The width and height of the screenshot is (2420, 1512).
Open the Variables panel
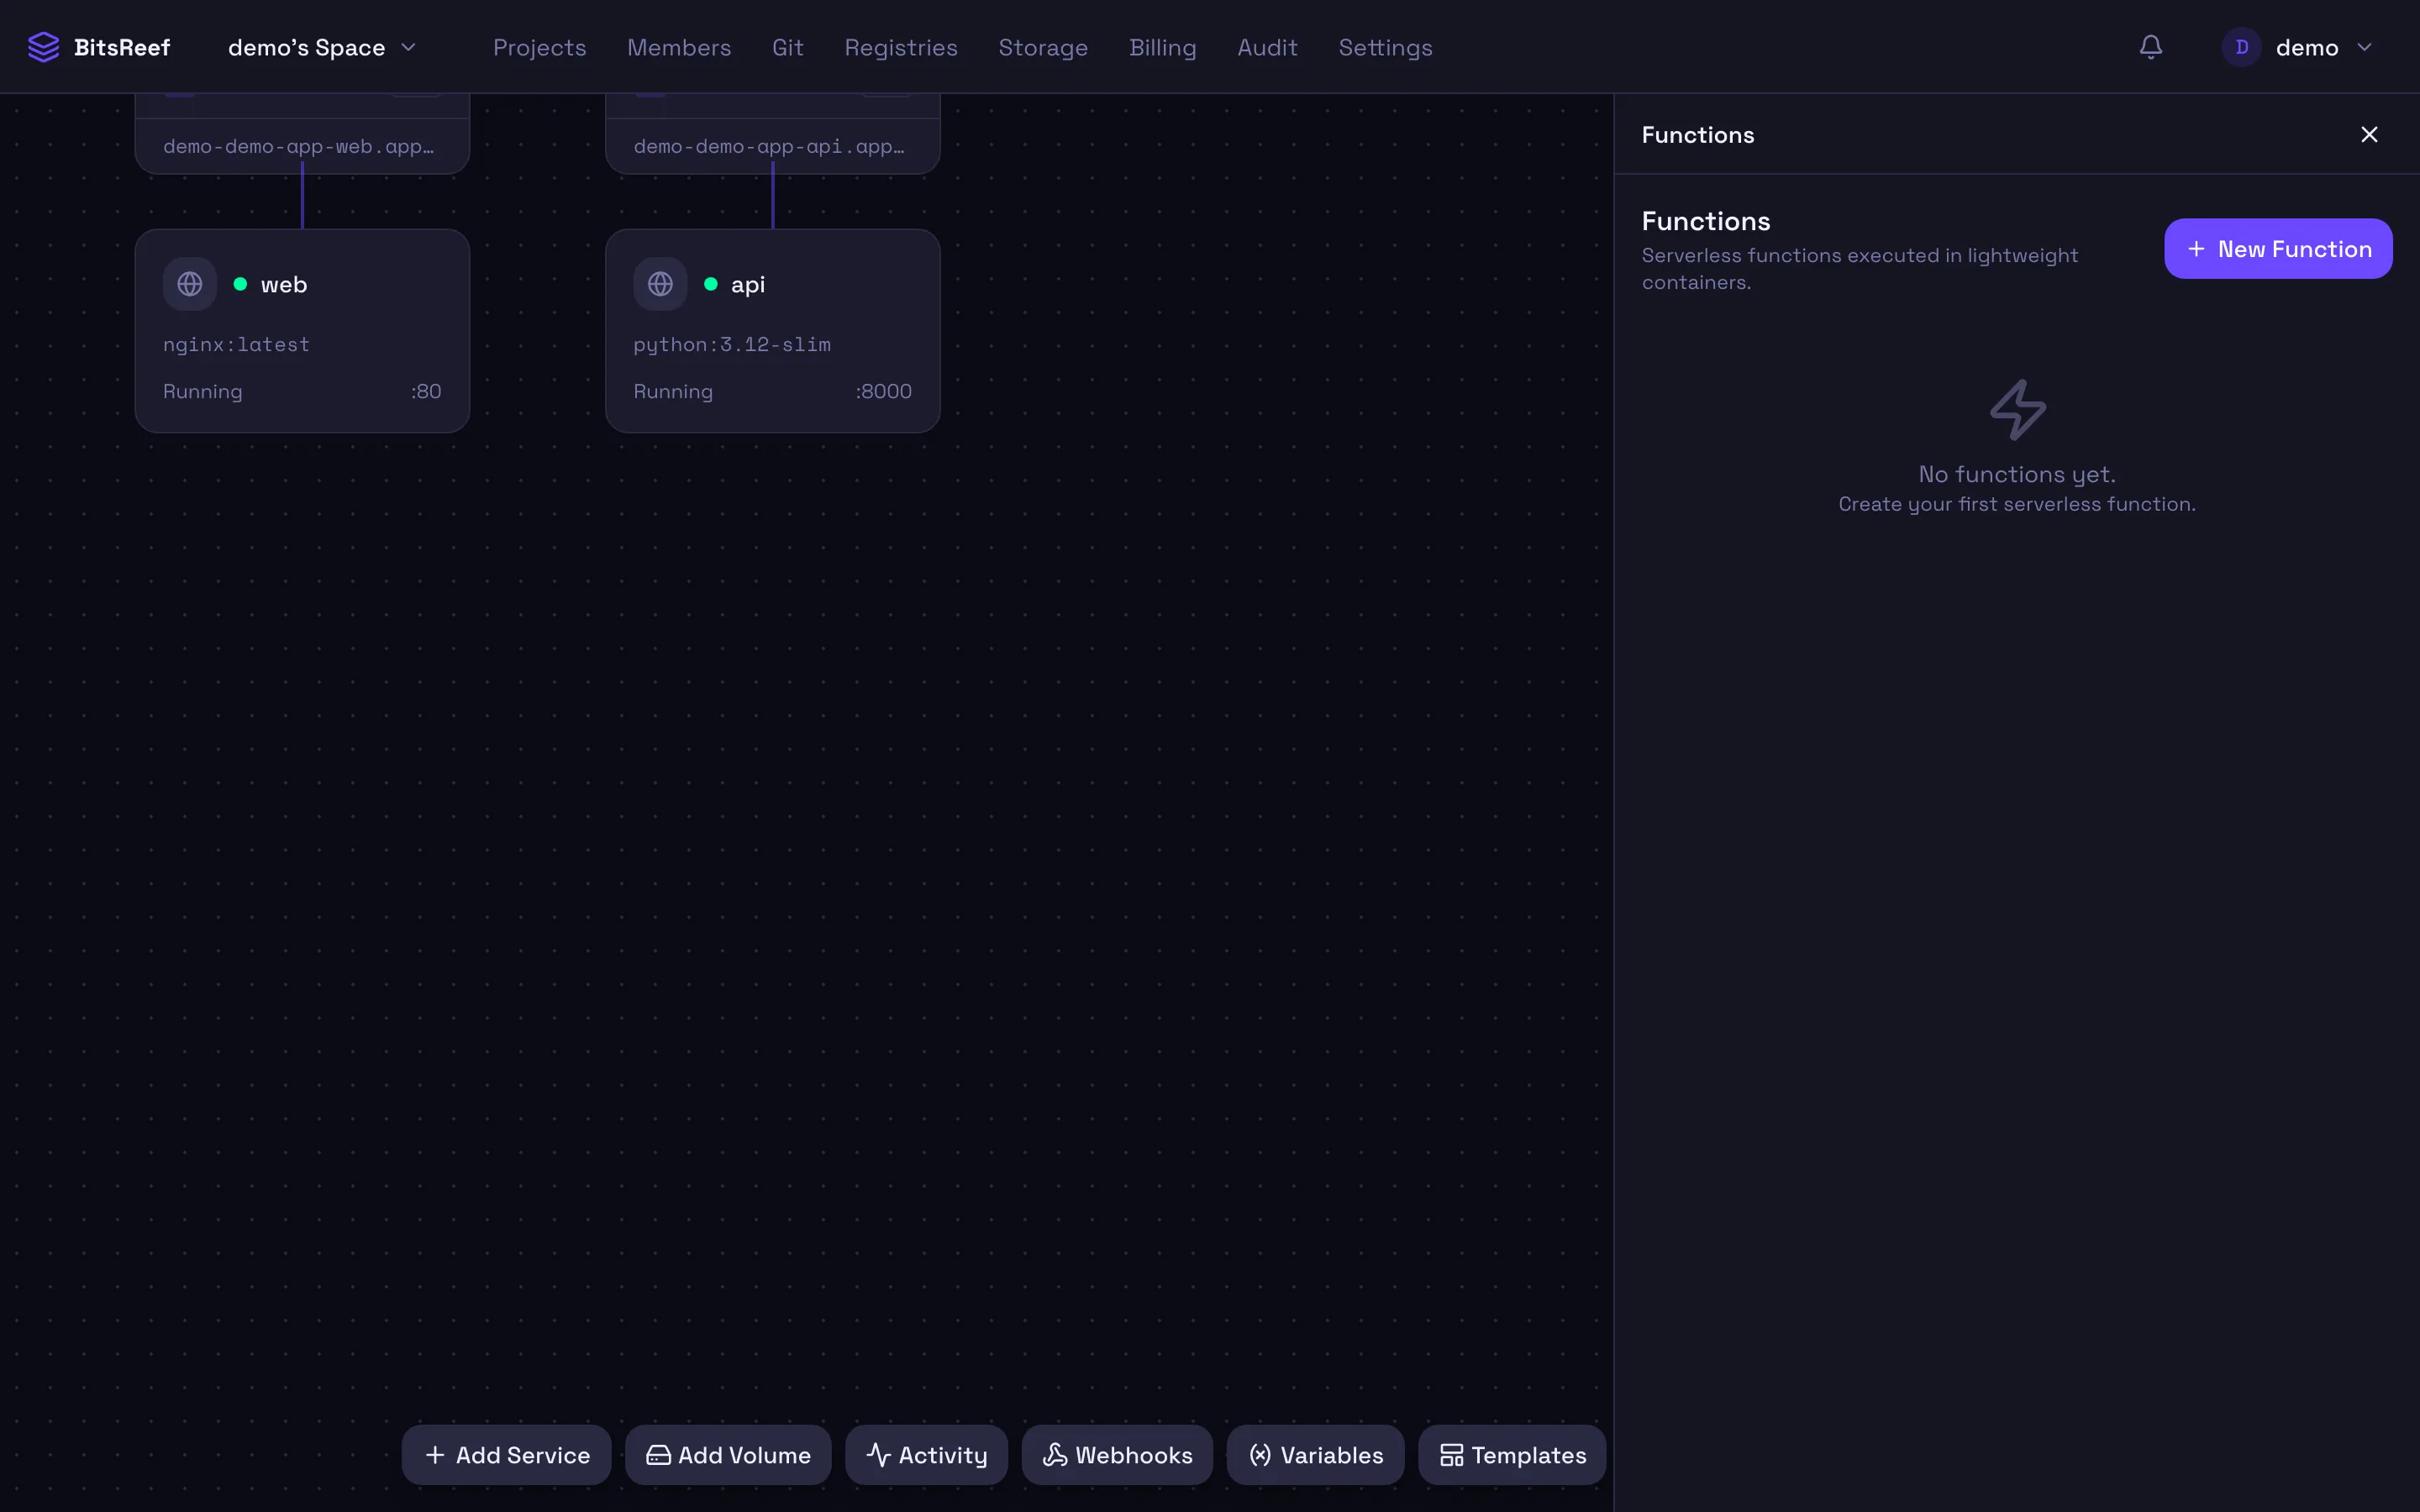(1315, 1455)
